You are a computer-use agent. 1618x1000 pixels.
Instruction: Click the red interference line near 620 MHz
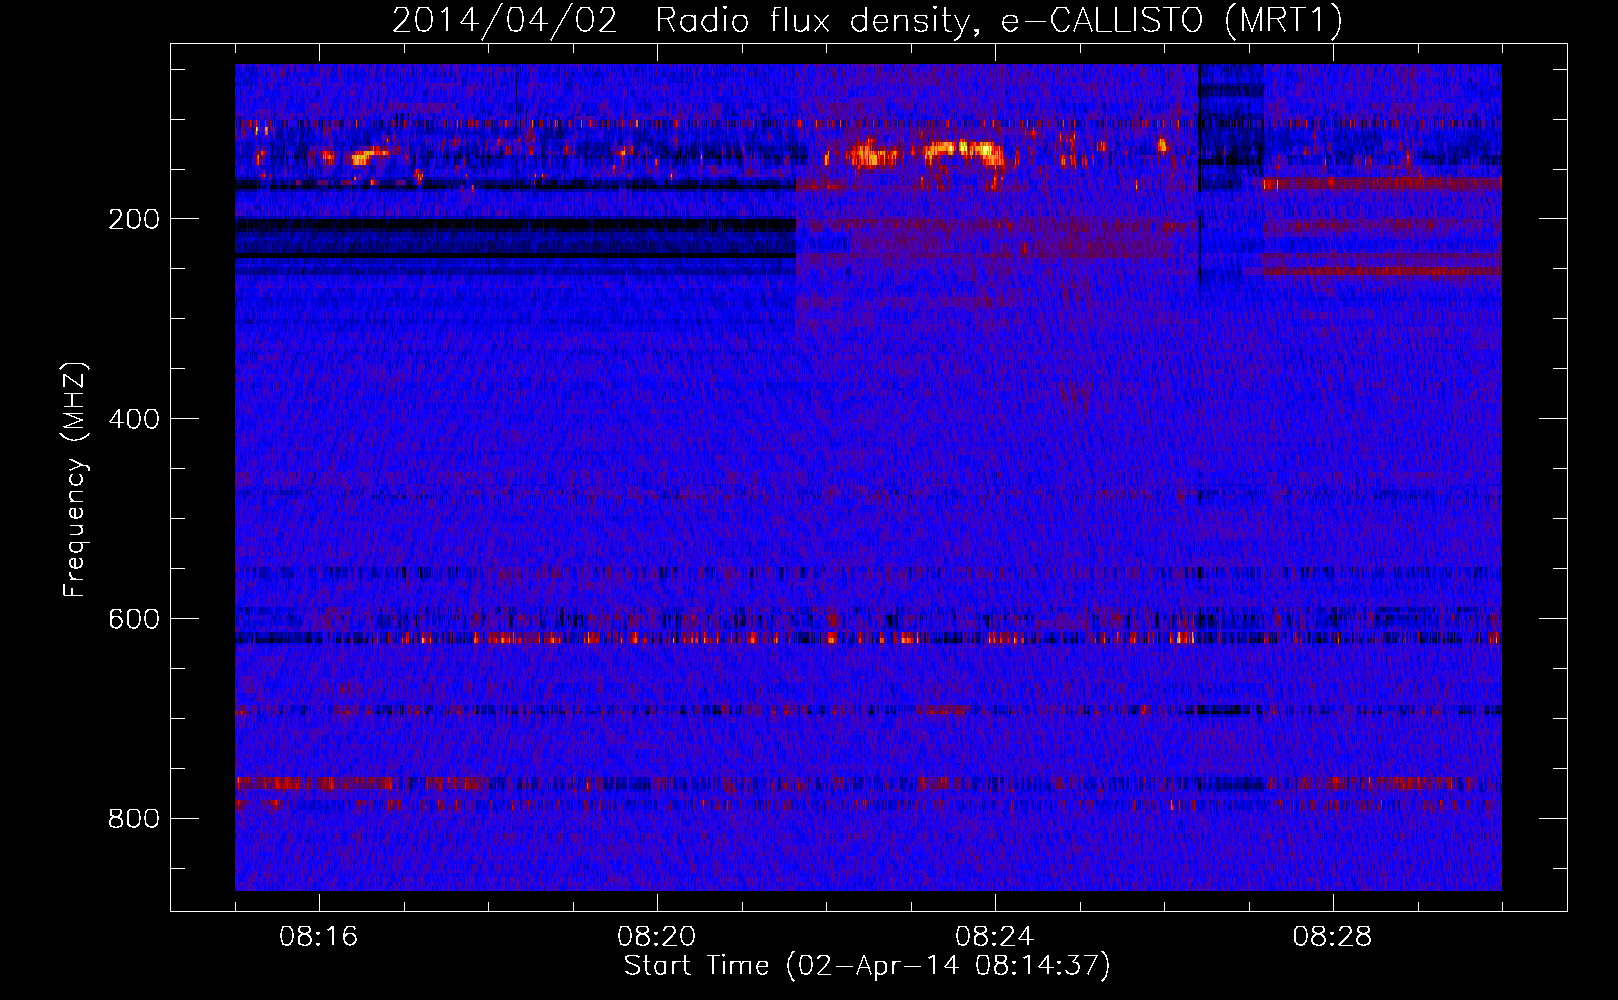868,637
